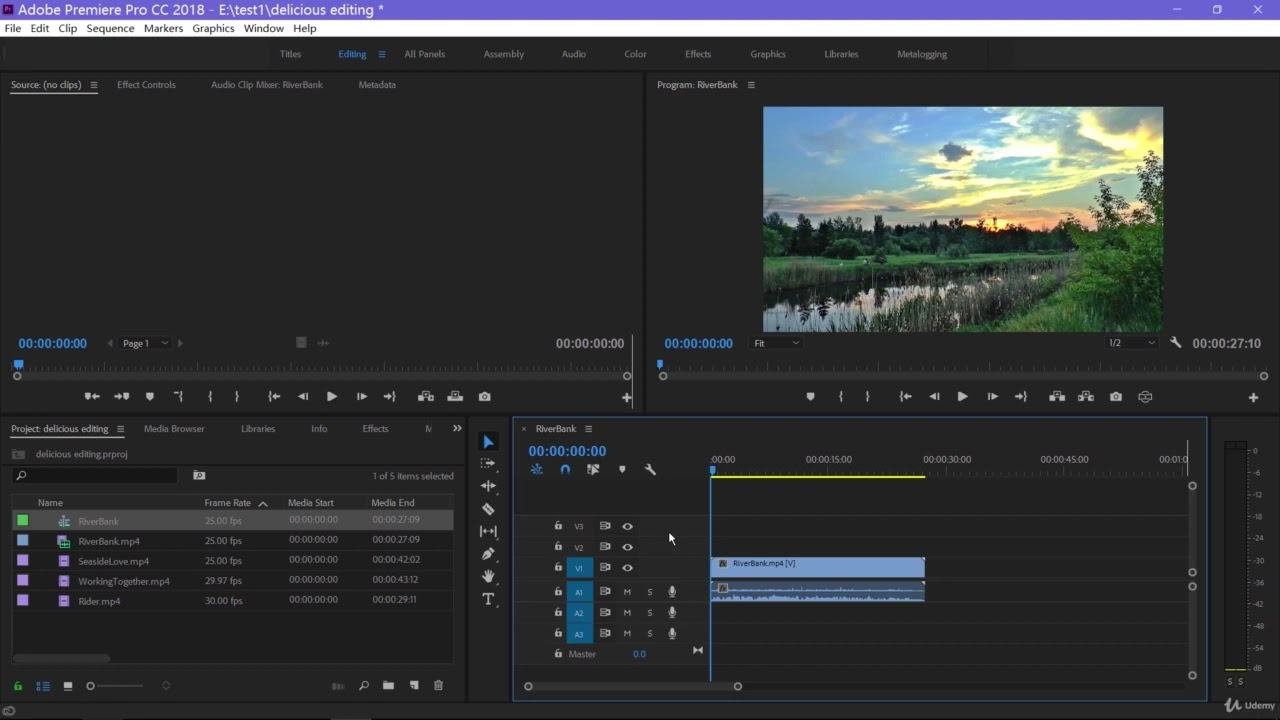Play clip in Source monitor
Viewport: 1280px width, 720px height.
[332, 397]
